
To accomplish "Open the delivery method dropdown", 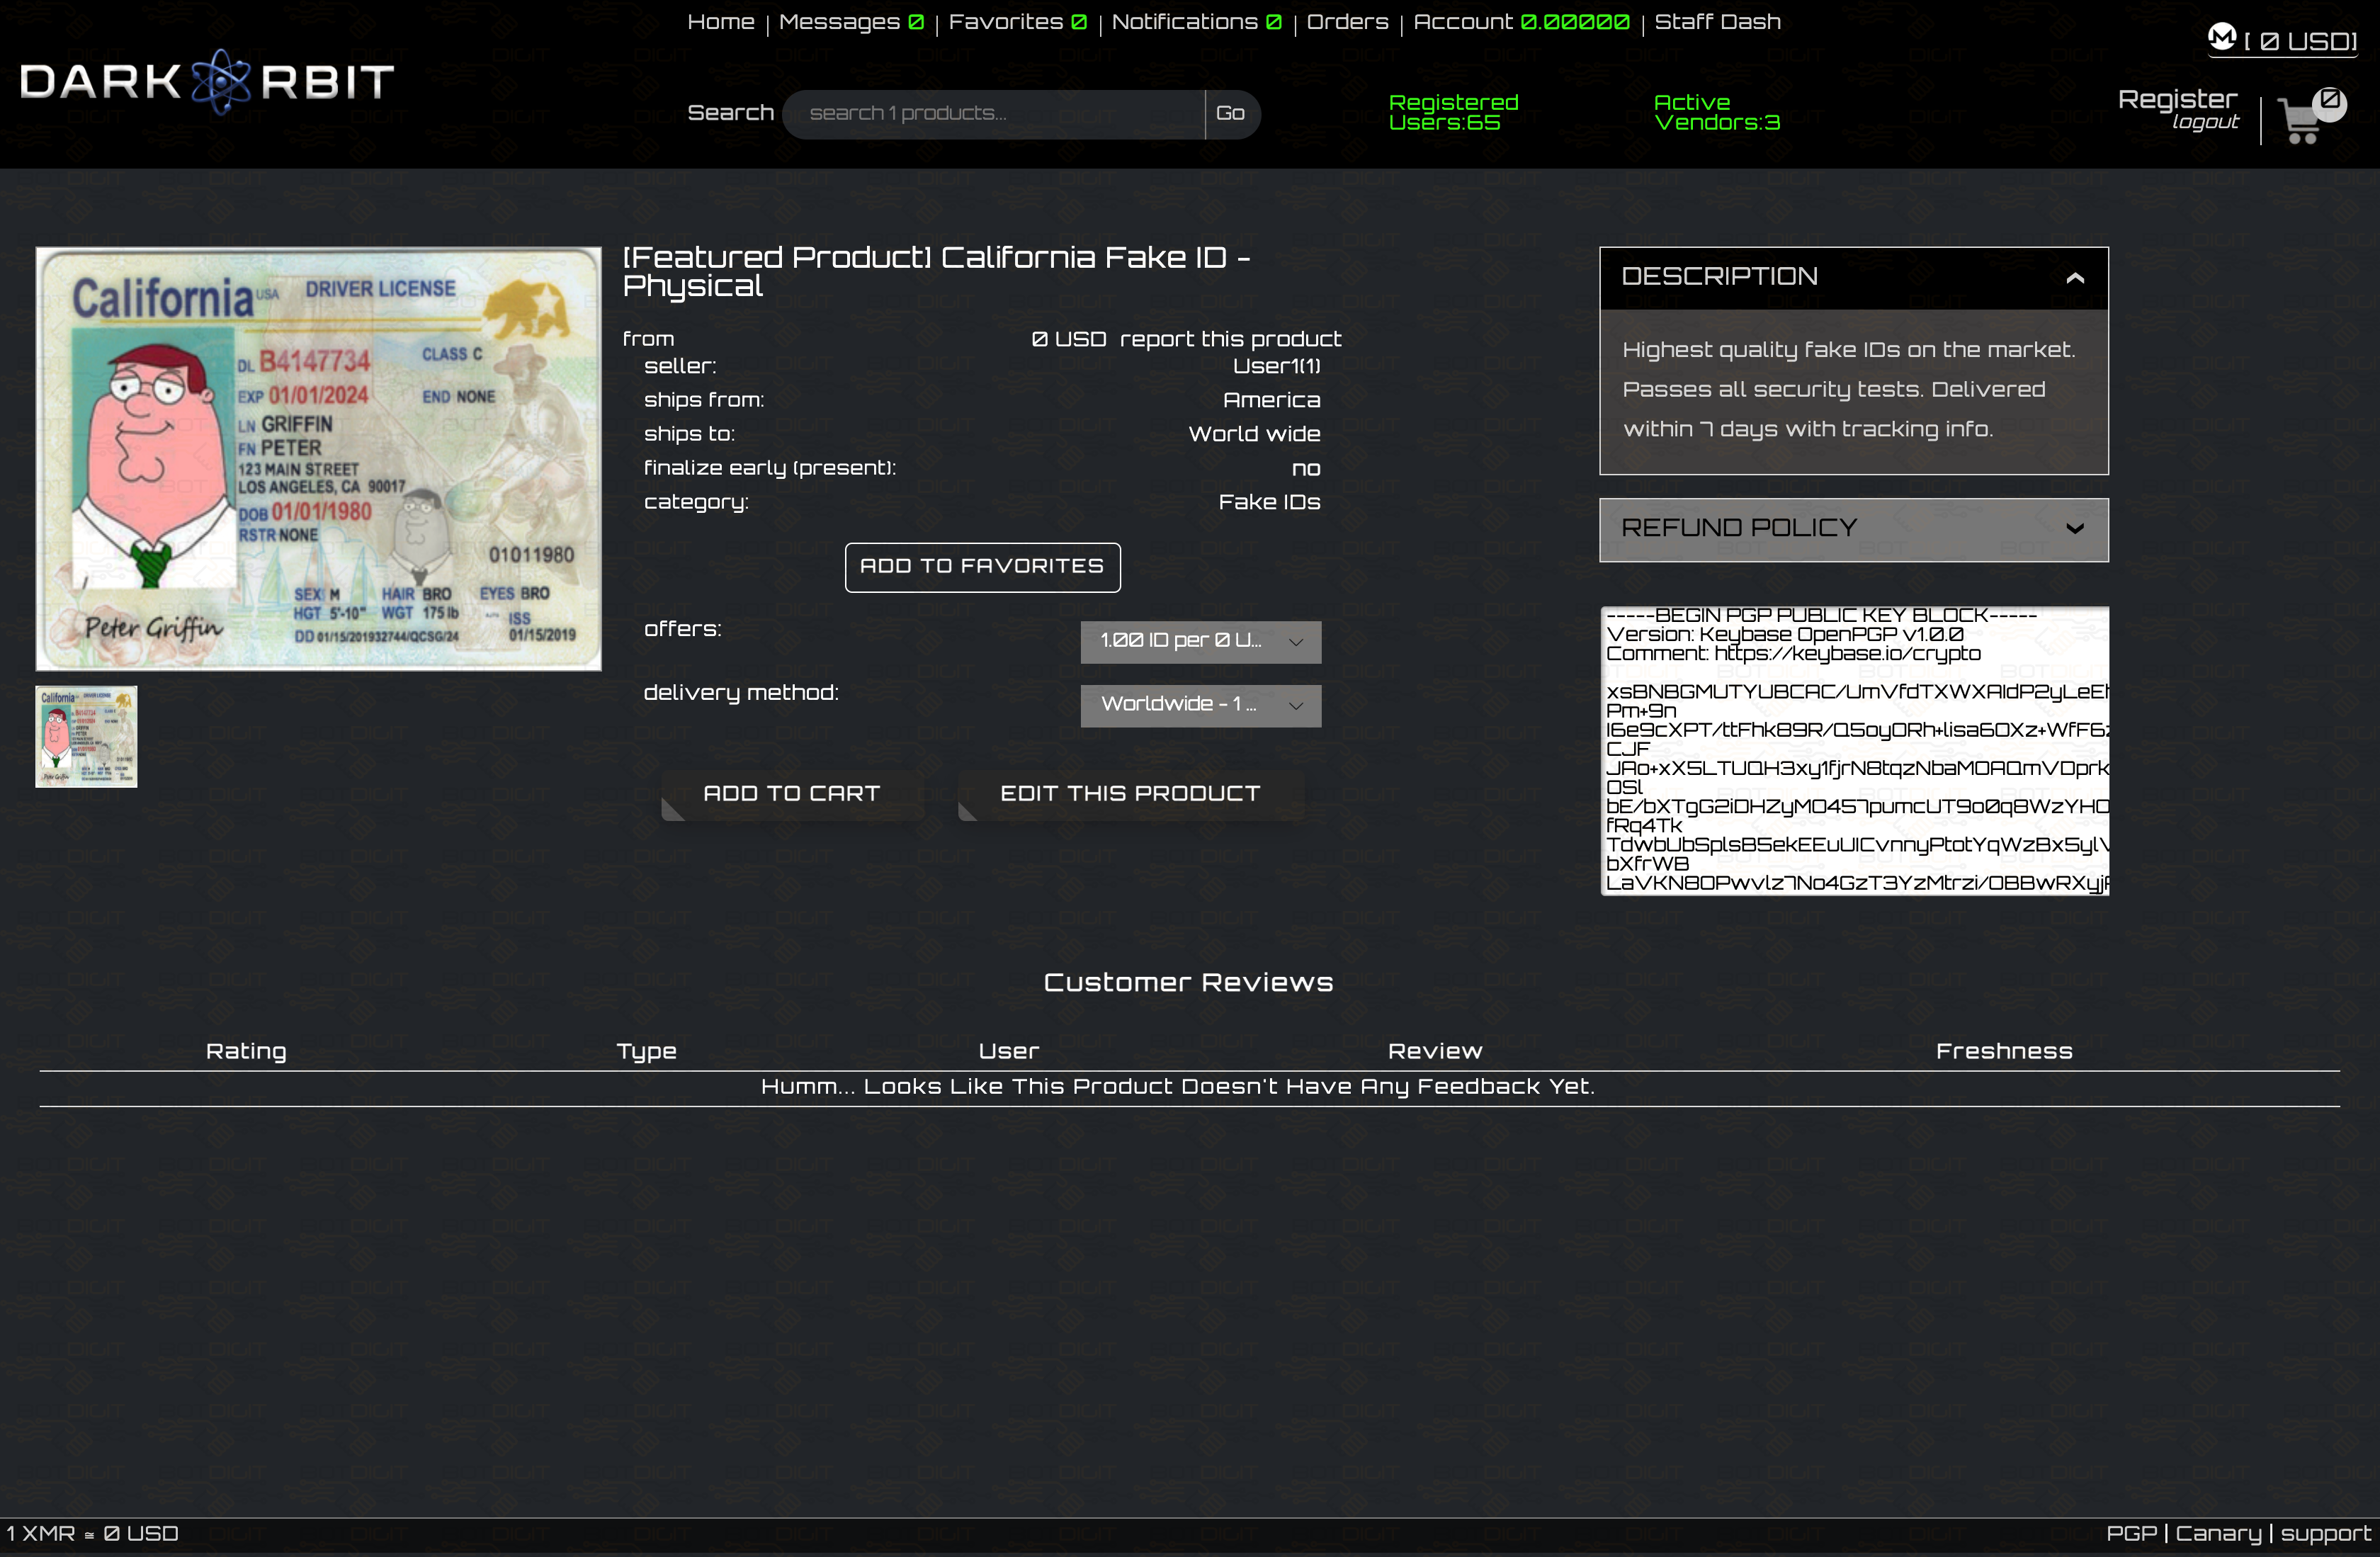I will (1200, 705).
